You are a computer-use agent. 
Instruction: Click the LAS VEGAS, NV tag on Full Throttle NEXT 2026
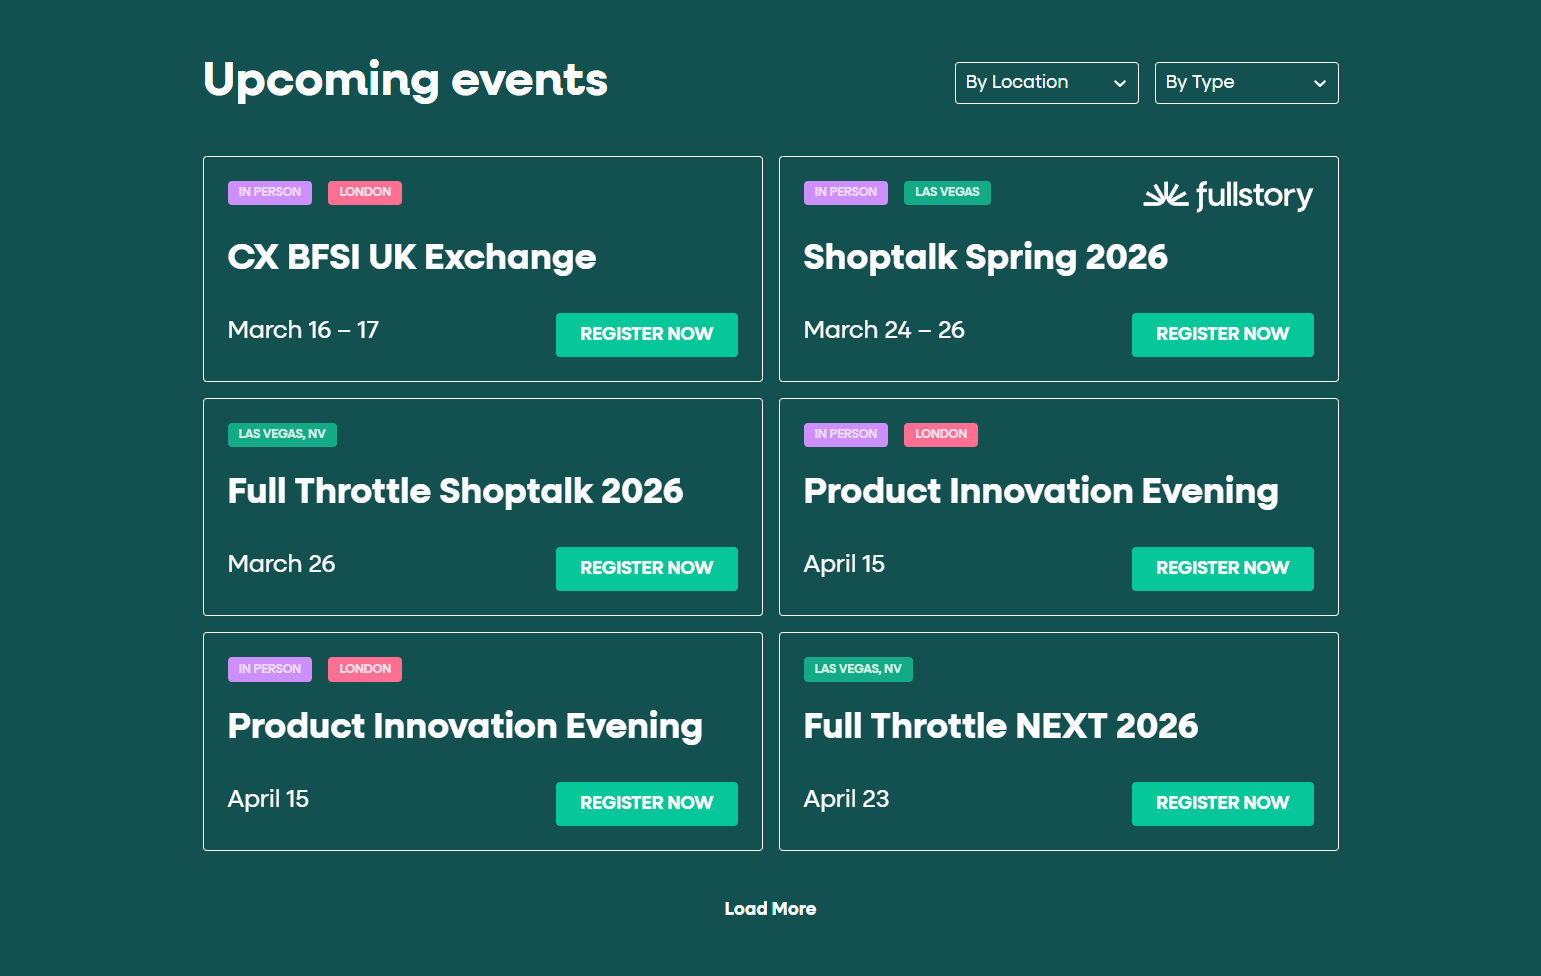point(858,669)
